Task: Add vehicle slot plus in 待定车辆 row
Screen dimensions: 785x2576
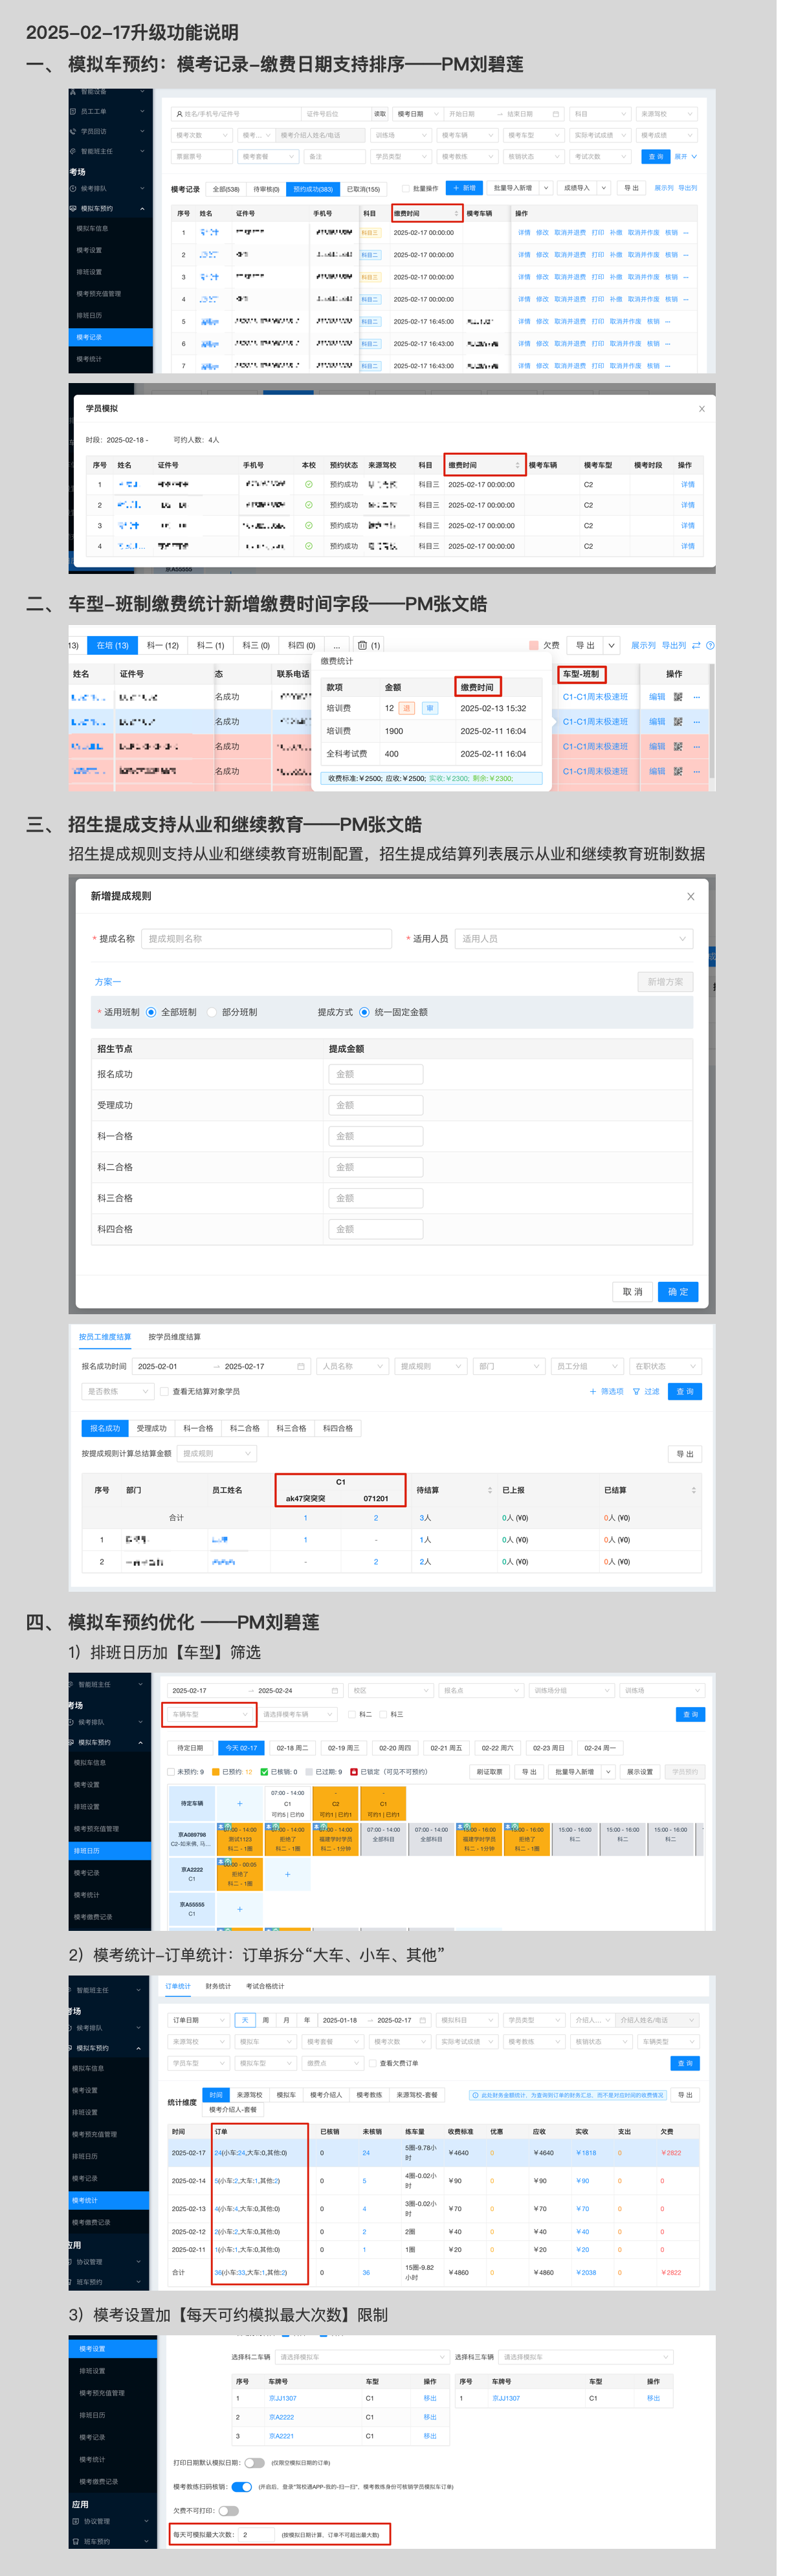Action: tap(240, 1803)
